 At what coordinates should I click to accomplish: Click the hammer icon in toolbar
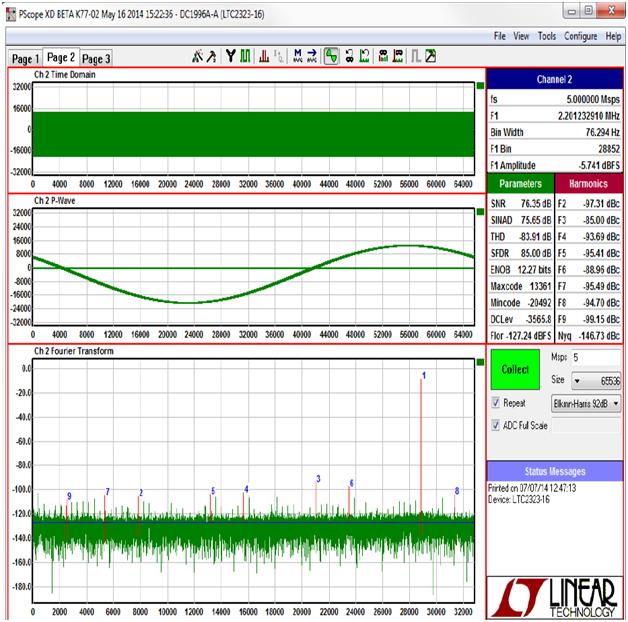coord(211,57)
